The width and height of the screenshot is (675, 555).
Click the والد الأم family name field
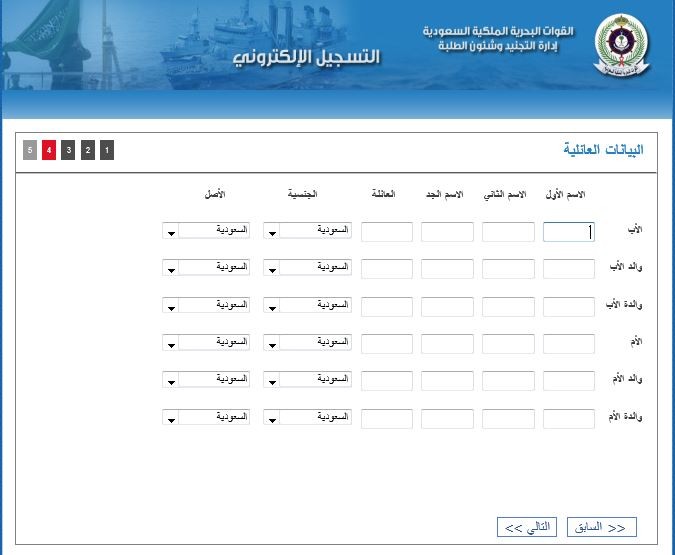click(387, 381)
